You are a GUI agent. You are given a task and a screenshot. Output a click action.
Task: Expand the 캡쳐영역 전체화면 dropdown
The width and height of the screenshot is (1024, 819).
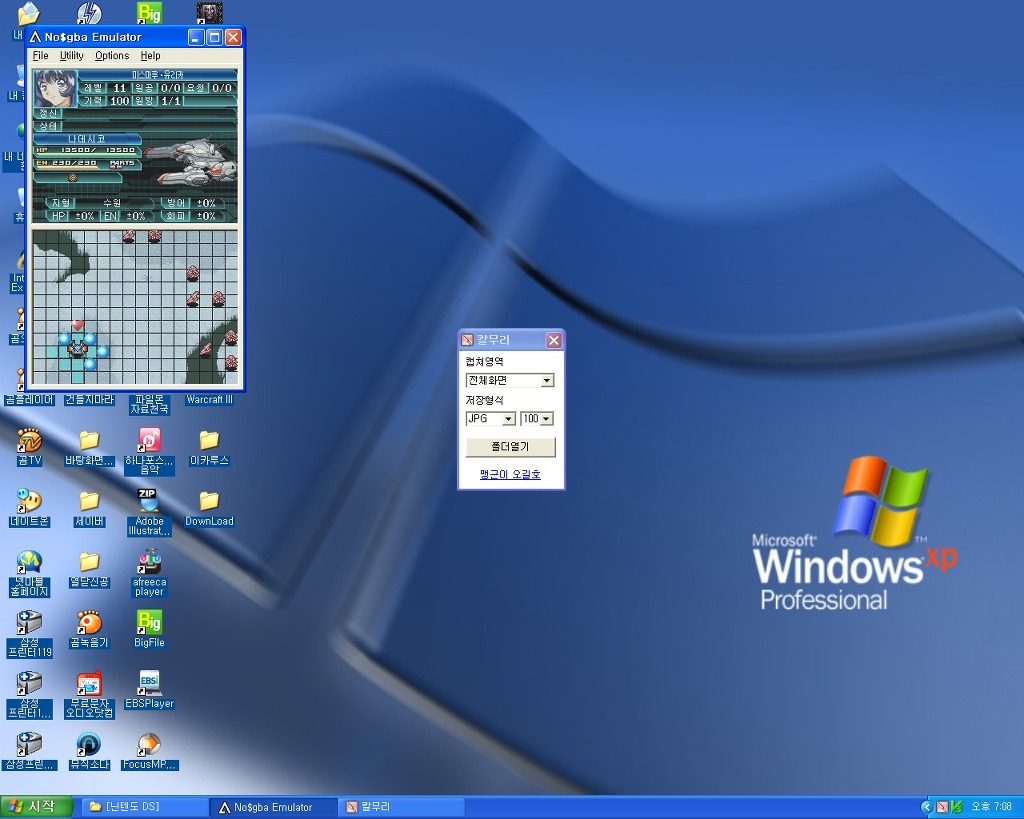547,380
